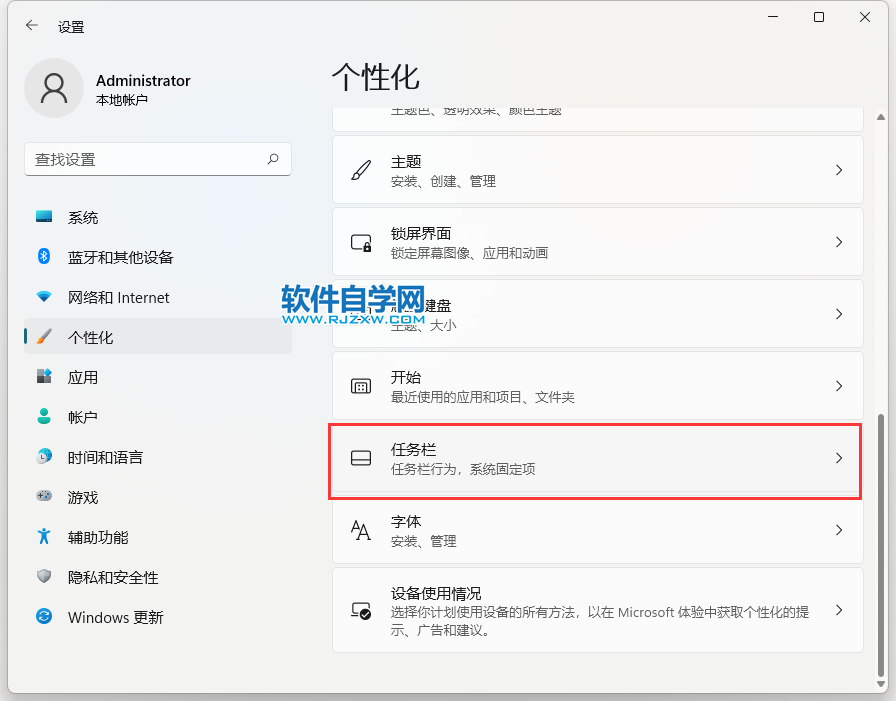Click the 帐户 person icon
The height and width of the screenshot is (701, 896).
44,416
